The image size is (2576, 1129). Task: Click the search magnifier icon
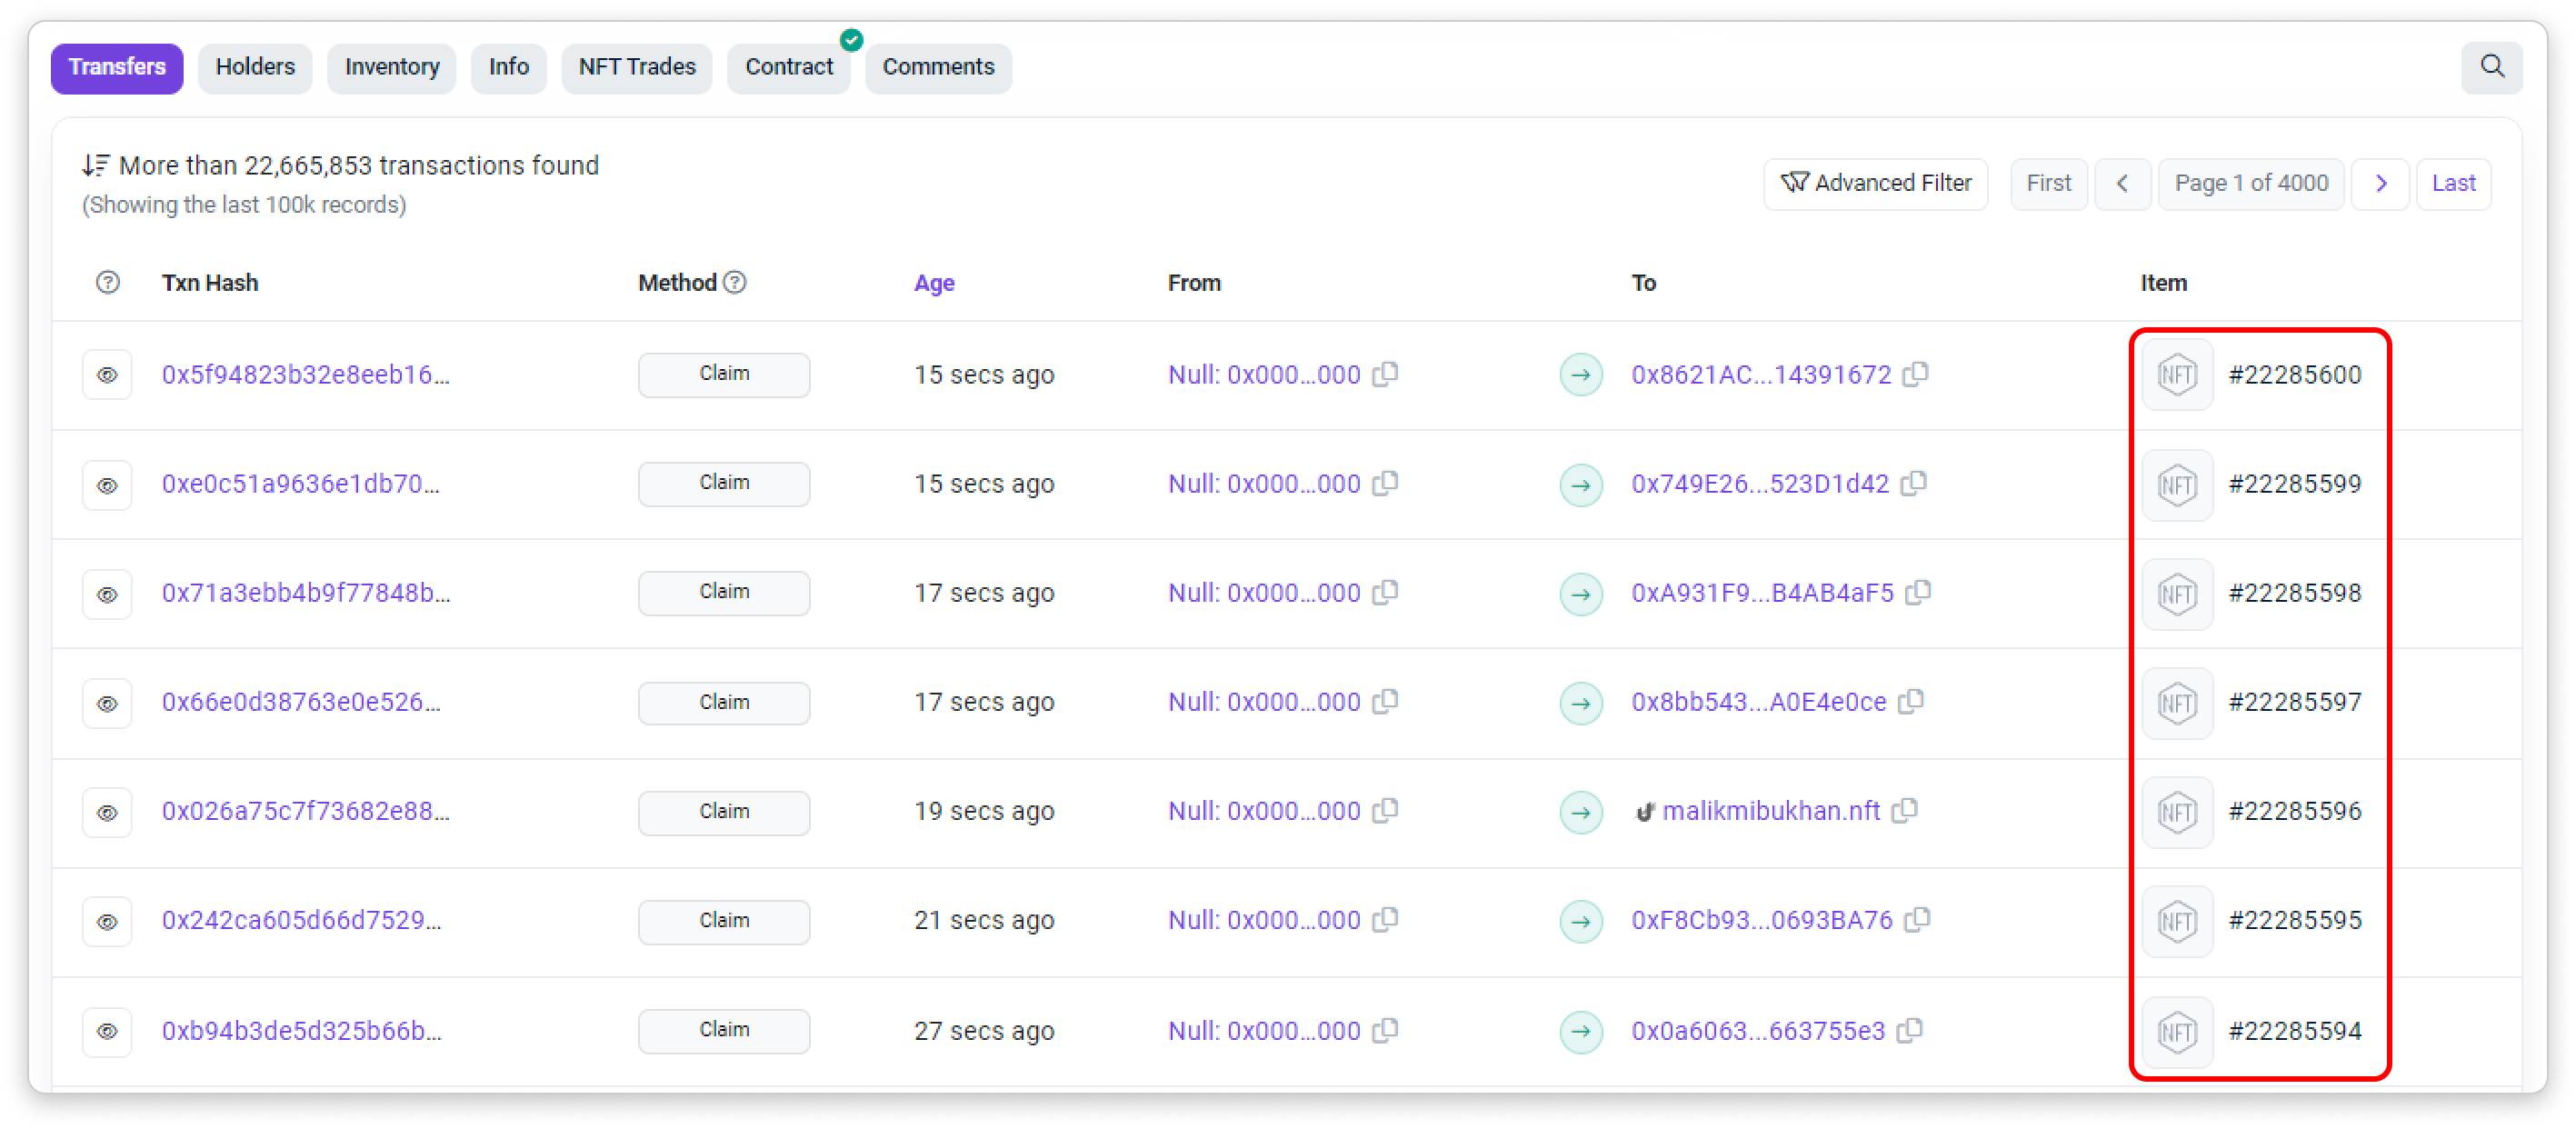tap(2491, 67)
